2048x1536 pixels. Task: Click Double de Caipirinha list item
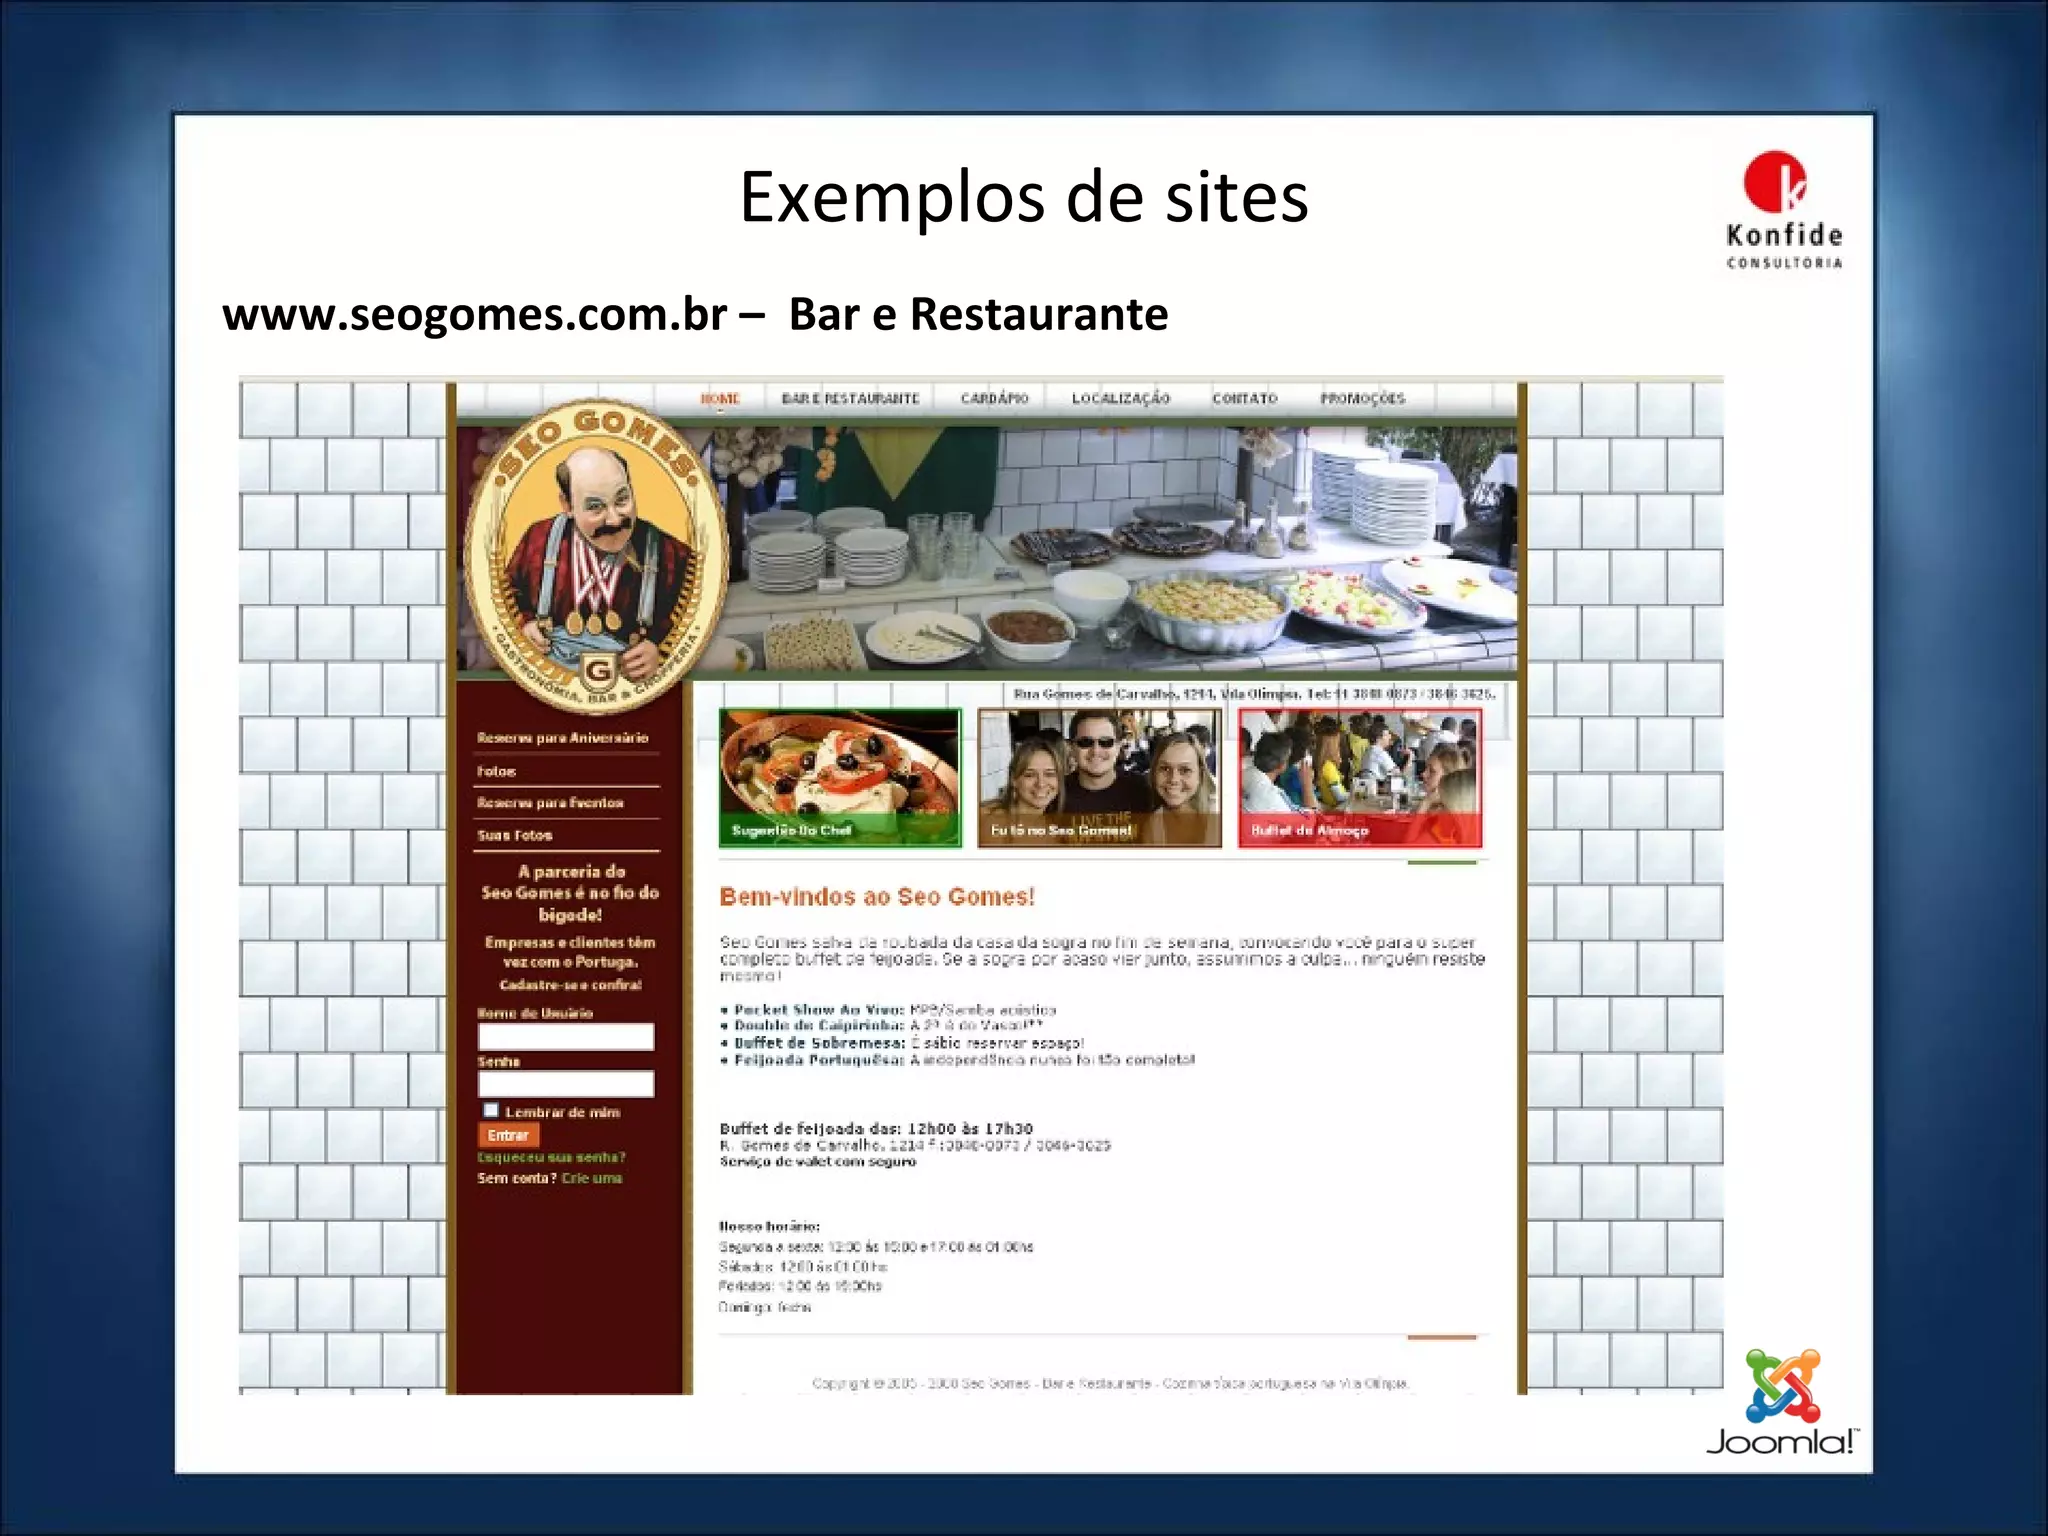point(882,1026)
